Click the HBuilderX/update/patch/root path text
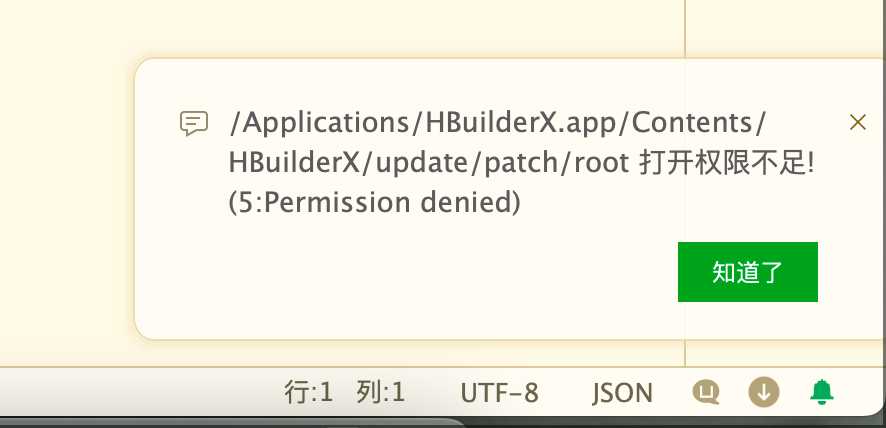 pos(429,164)
